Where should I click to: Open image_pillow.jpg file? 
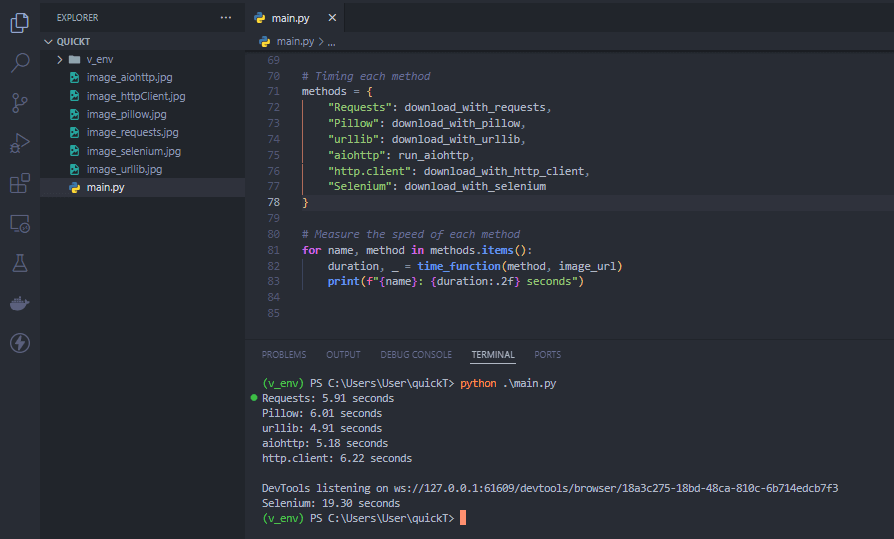(x=143, y=114)
